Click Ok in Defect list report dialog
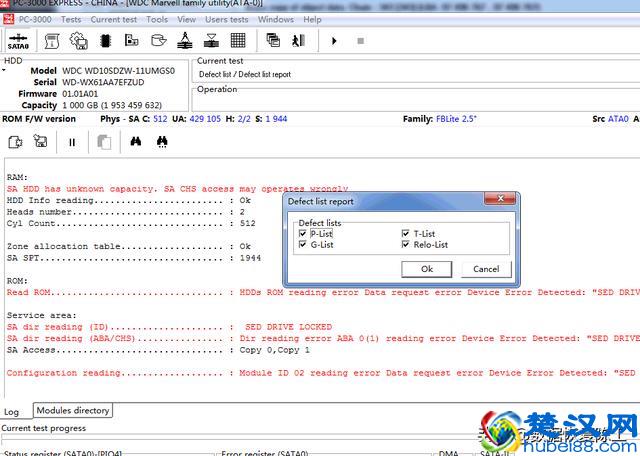The width and height of the screenshot is (640, 456). click(x=427, y=269)
